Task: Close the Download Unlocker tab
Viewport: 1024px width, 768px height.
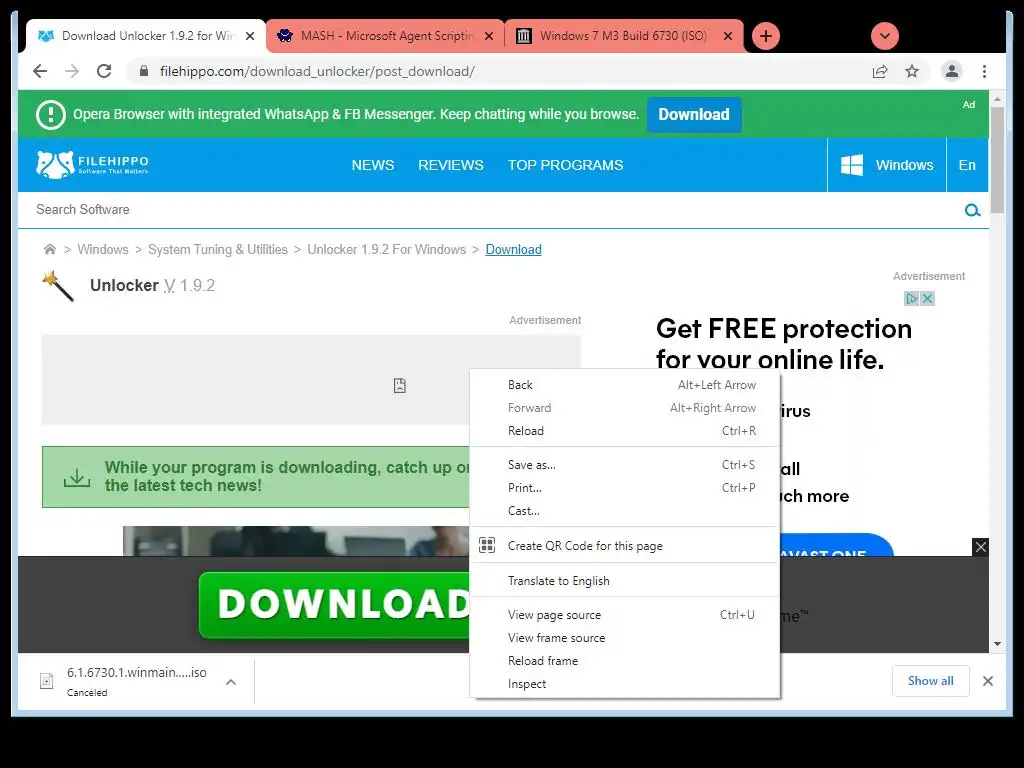Action: point(250,36)
